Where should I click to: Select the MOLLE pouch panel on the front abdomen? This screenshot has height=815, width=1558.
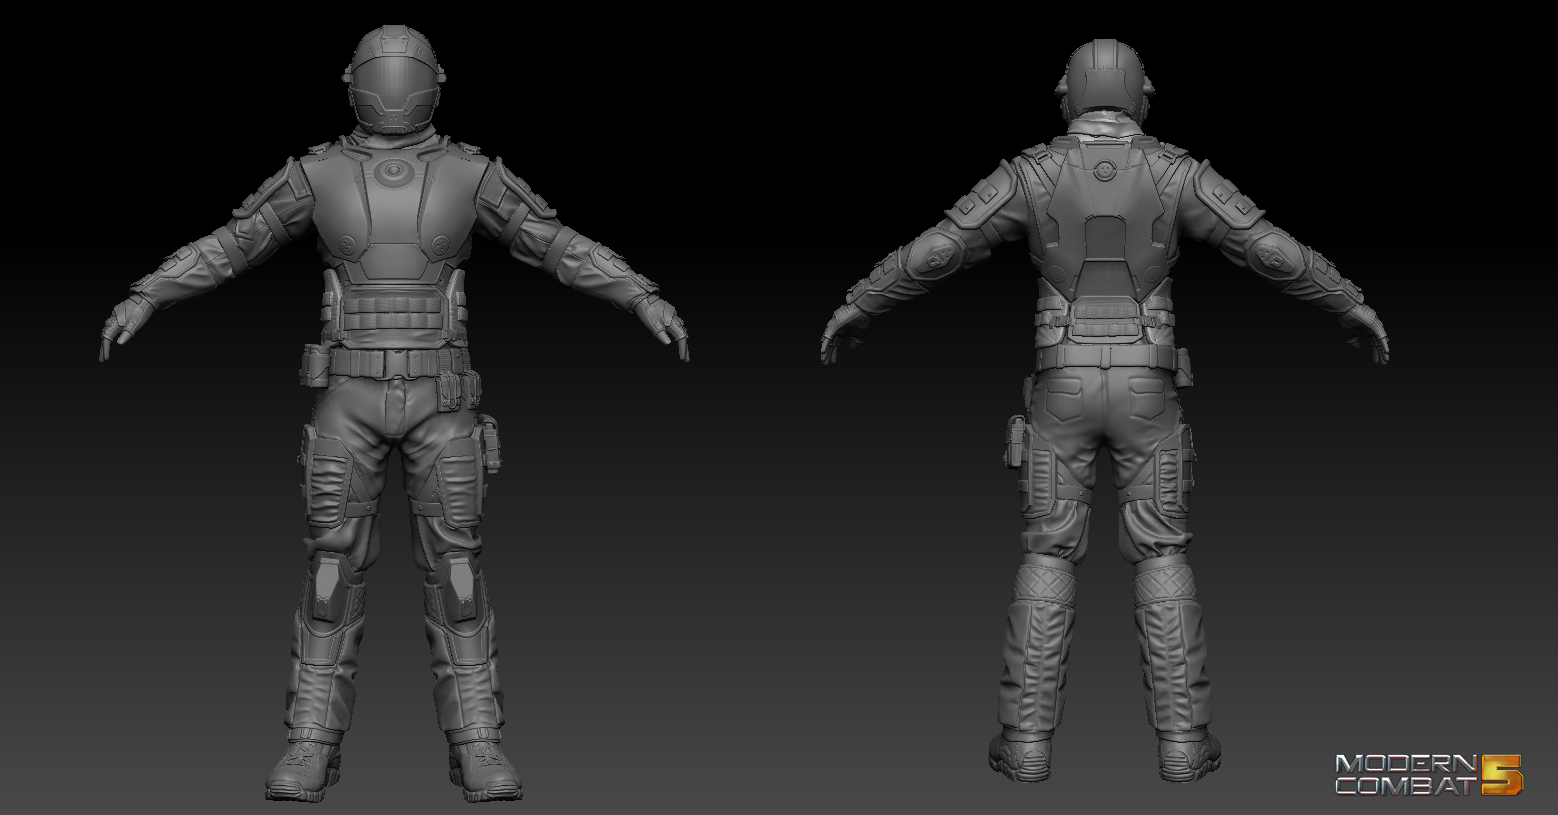click(x=394, y=314)
